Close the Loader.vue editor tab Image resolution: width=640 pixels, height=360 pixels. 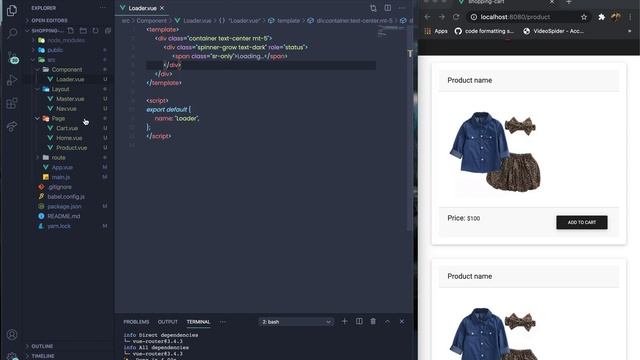[162, 8]
